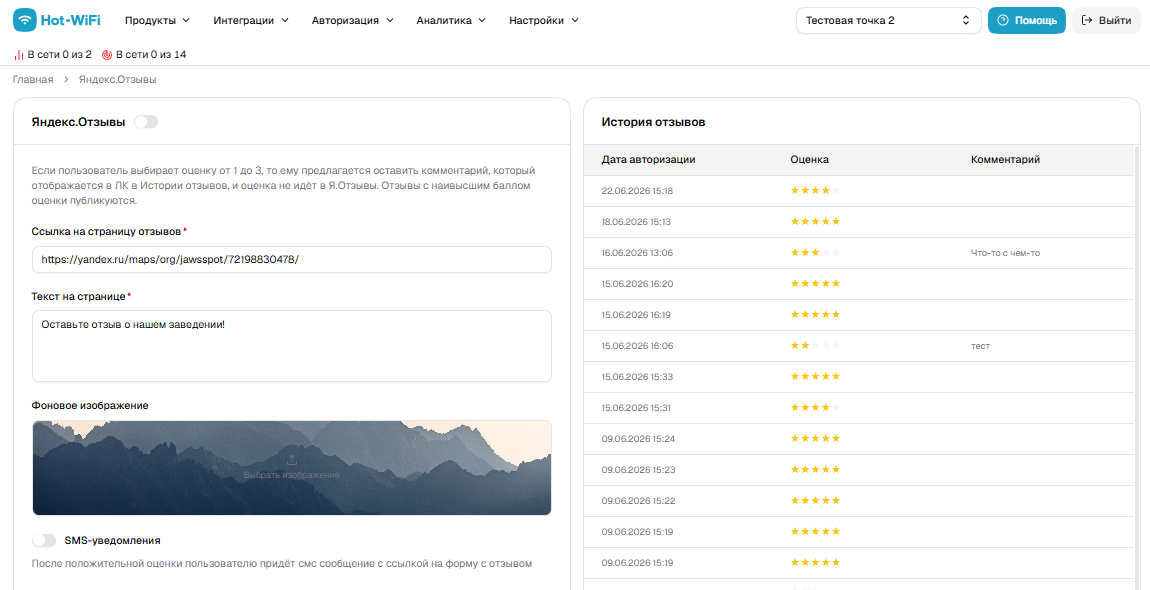1150x590 pixels.
Task: Click the review history scrollbar
Action: (x=1137, y=367)
